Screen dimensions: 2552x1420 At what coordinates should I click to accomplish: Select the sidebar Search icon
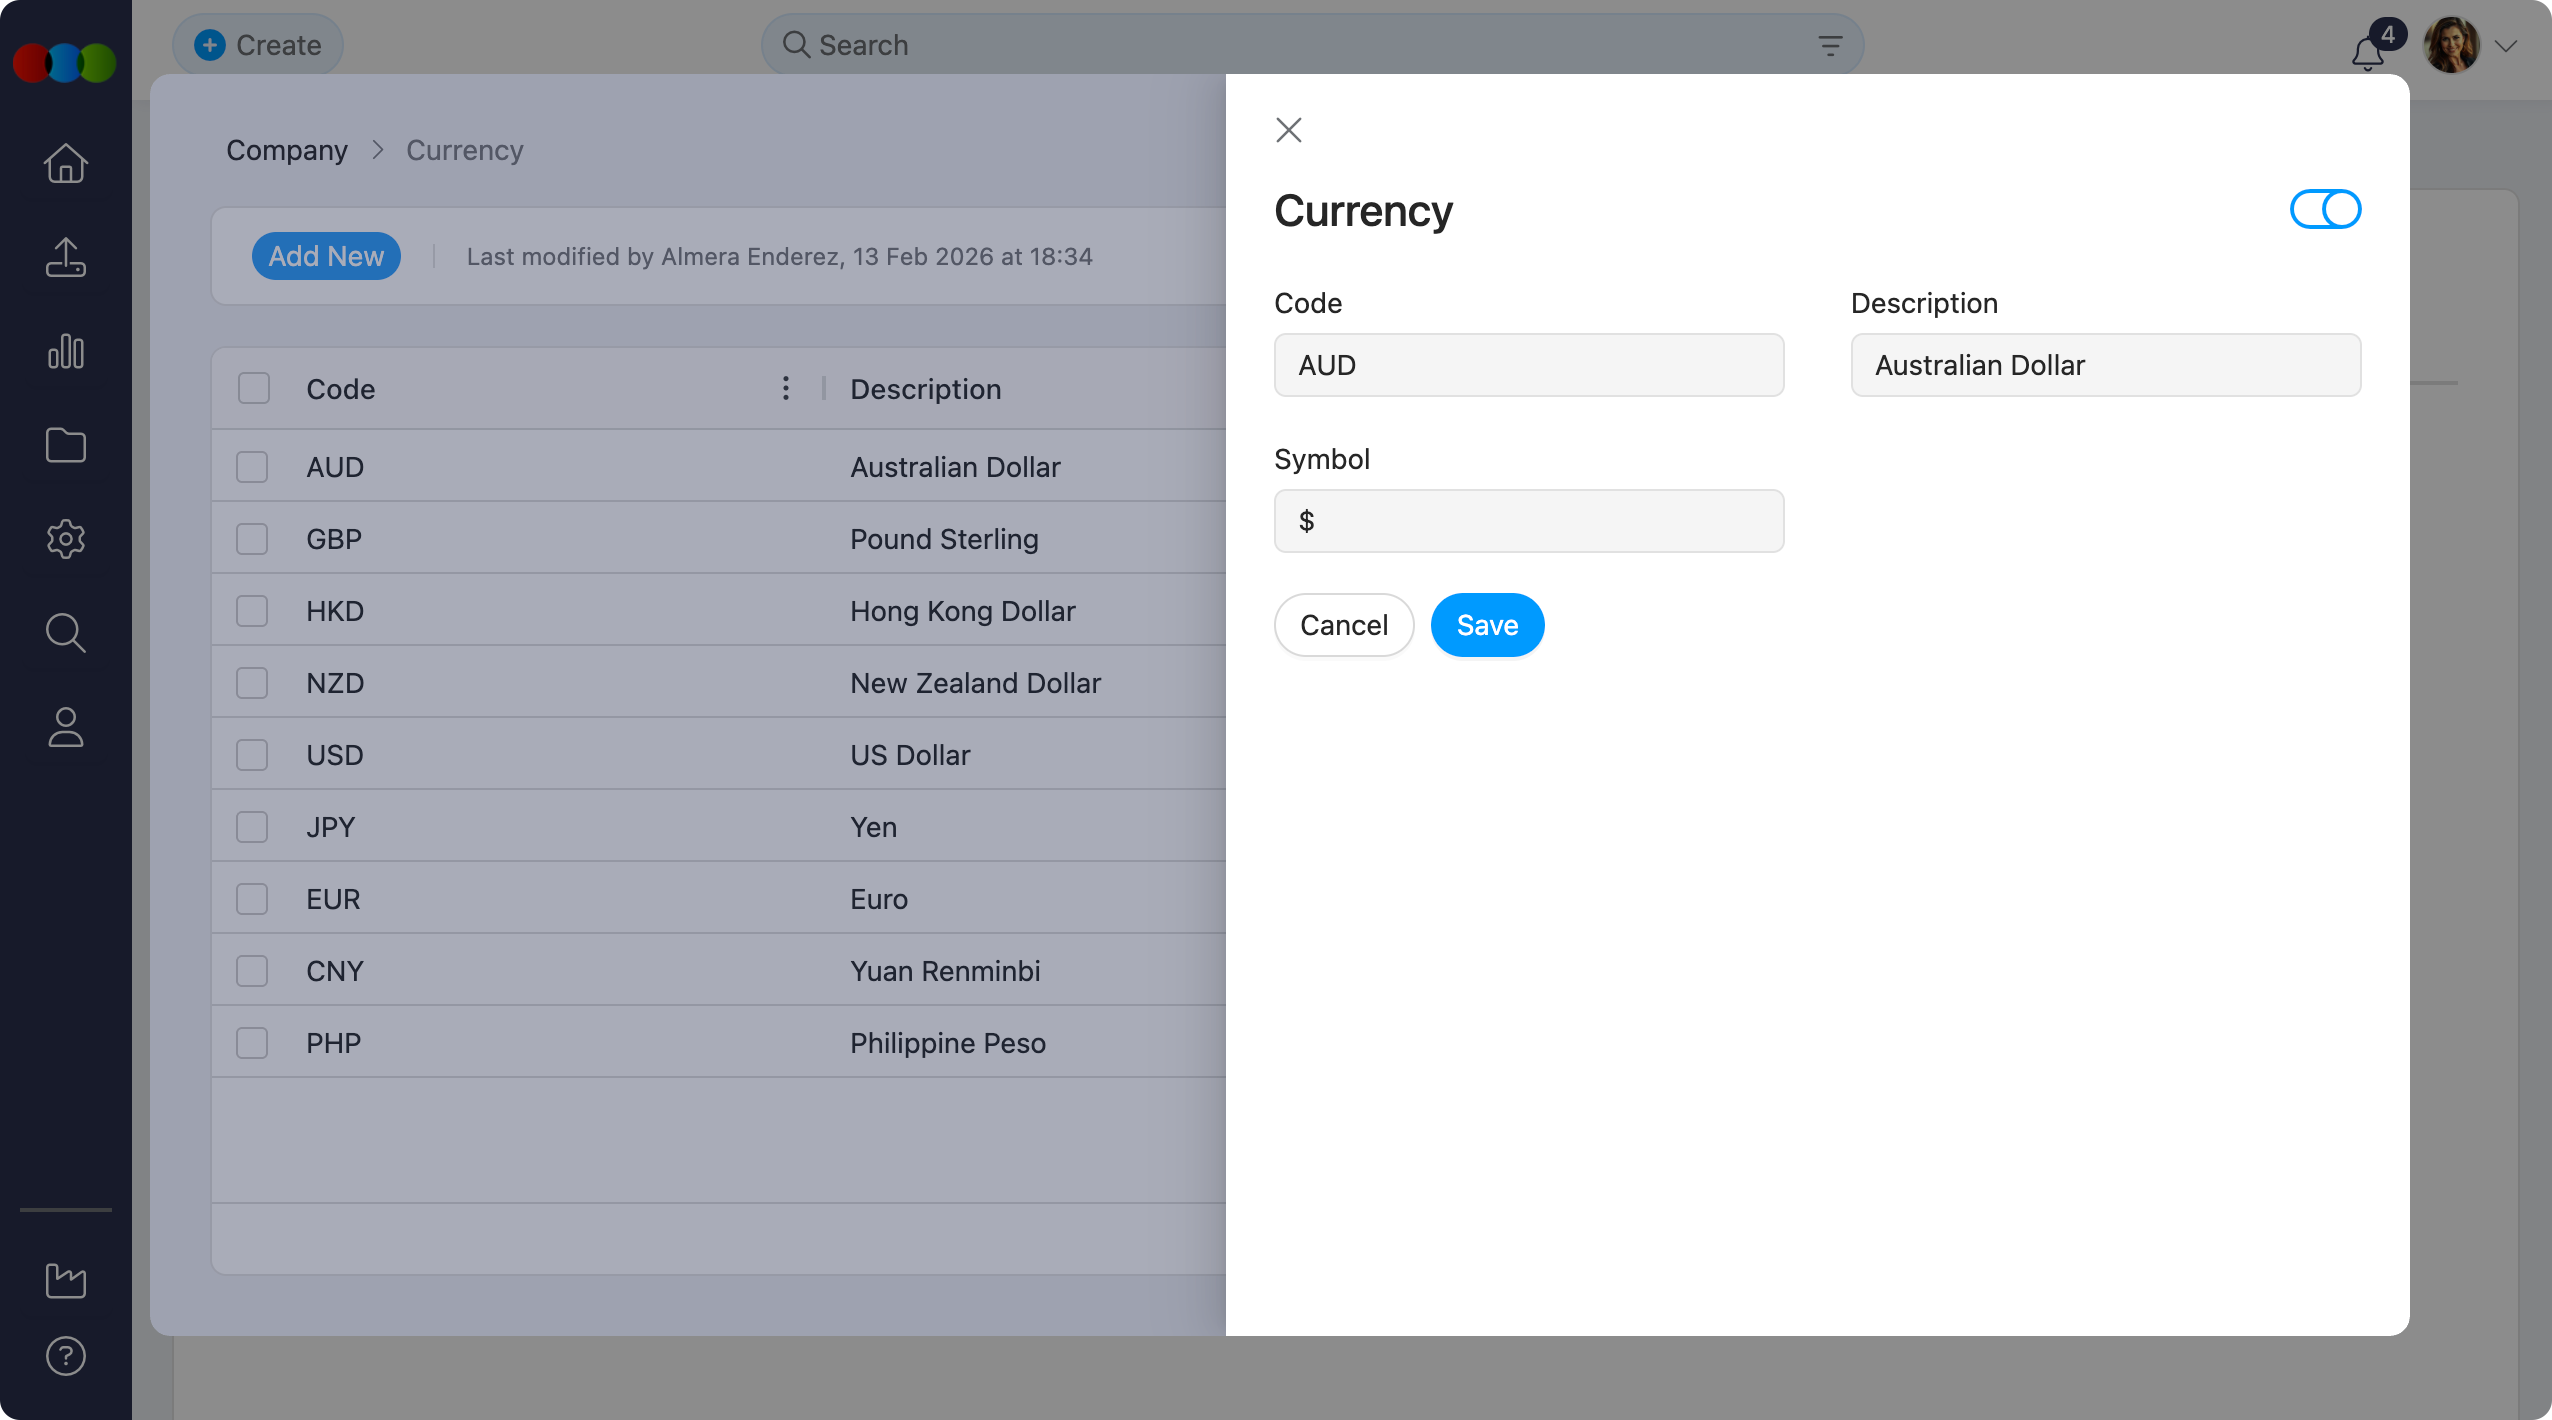click(x=65, y=633)
